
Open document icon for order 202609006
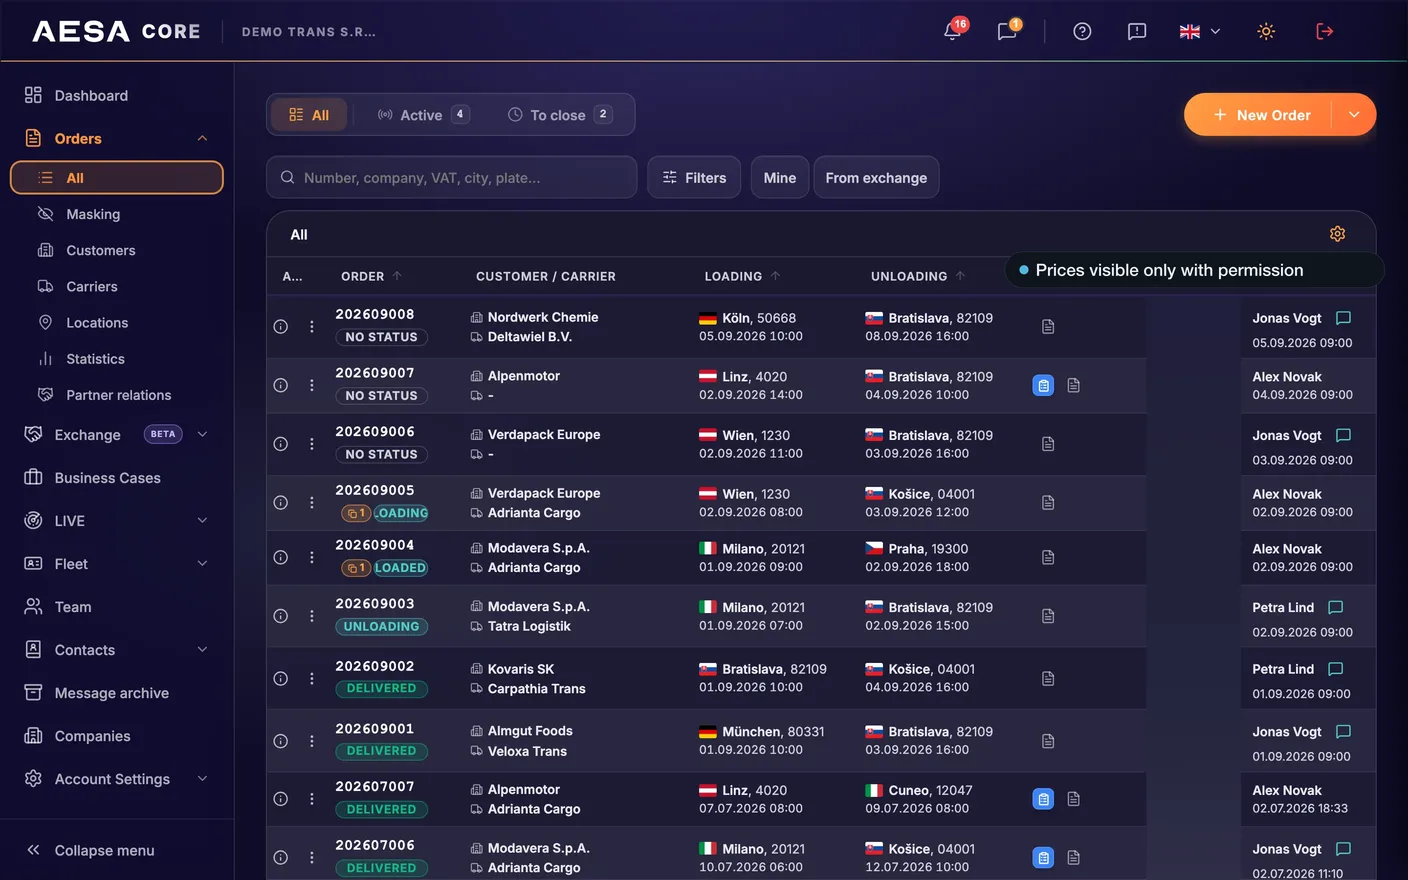(x=1048, y=444)
